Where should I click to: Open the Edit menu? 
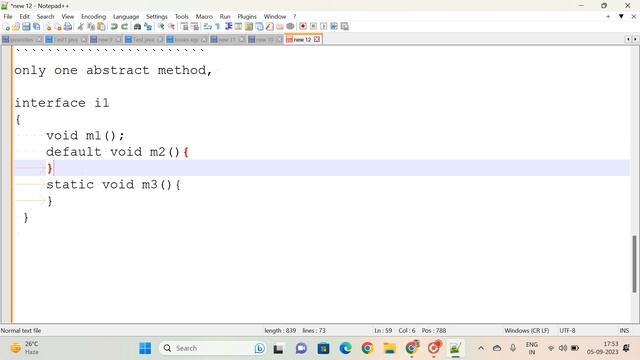[24, 16]
